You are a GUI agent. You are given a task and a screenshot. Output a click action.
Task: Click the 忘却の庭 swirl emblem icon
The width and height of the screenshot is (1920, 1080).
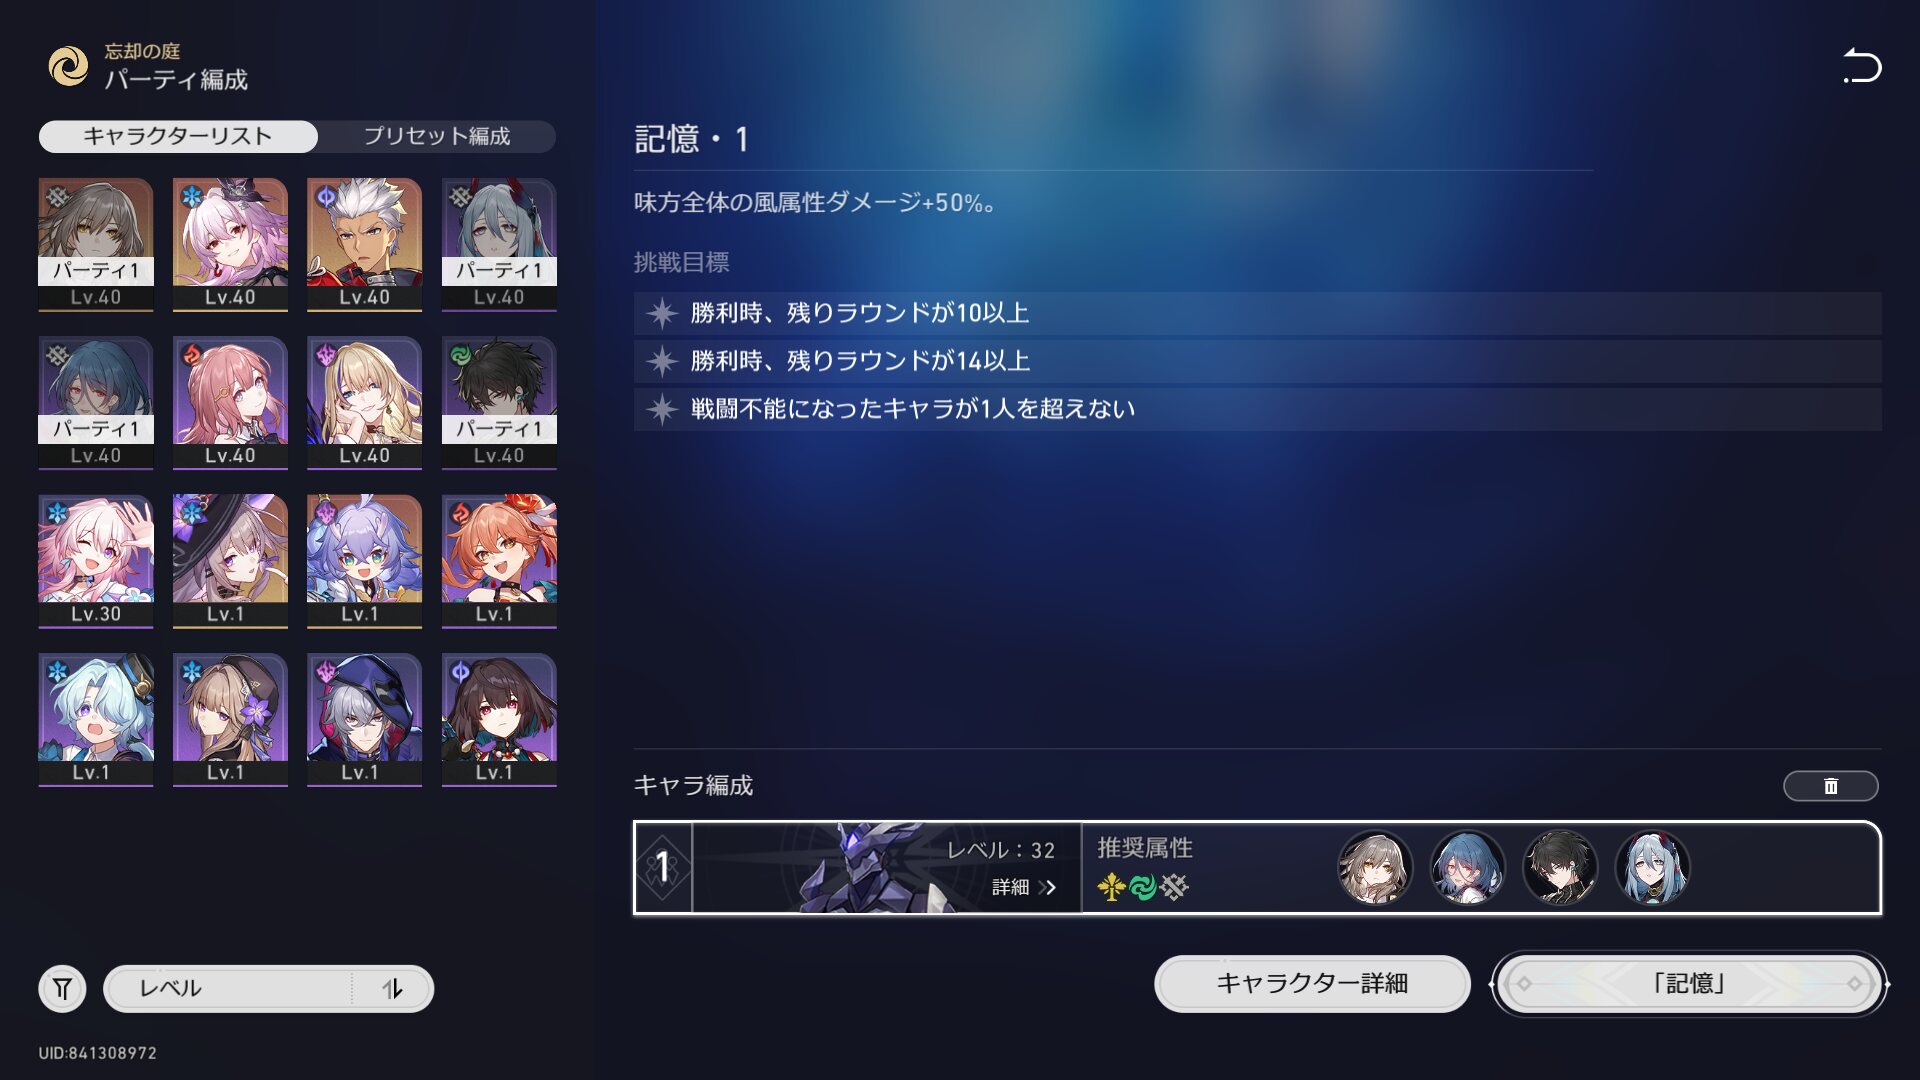69,66
